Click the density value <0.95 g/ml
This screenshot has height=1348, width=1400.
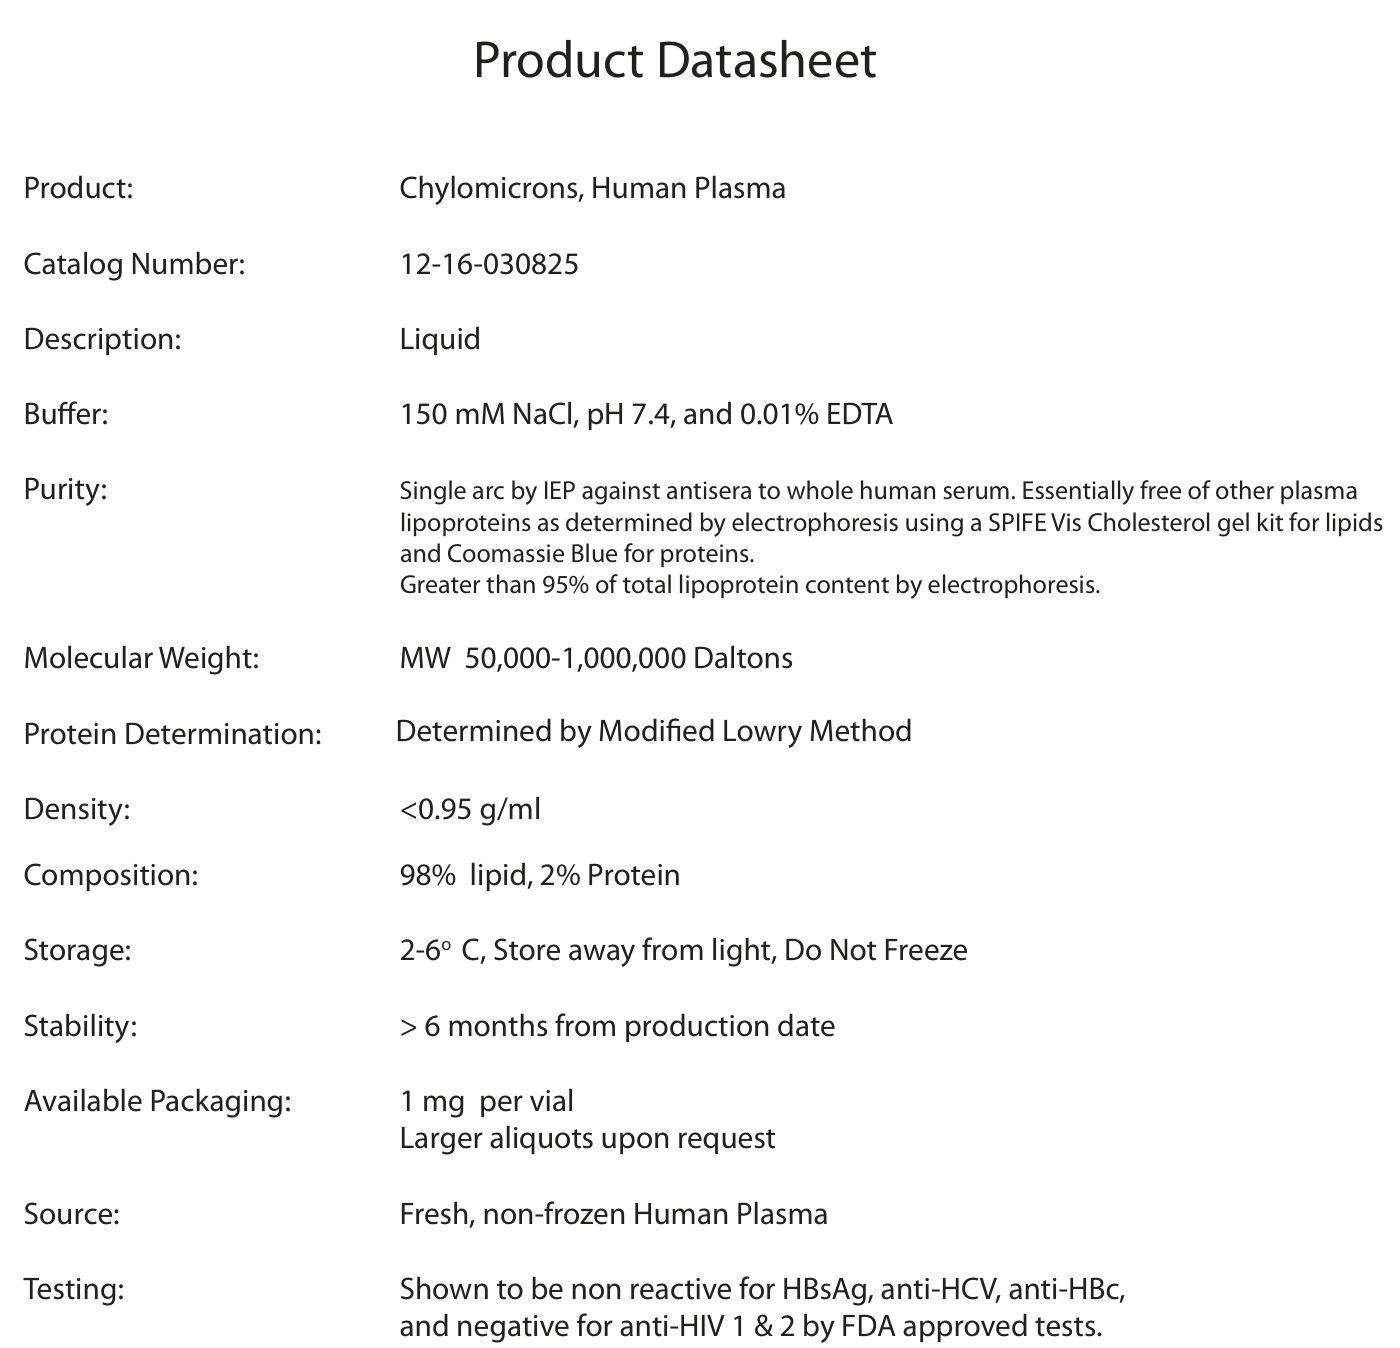click(x=470, y=809)
